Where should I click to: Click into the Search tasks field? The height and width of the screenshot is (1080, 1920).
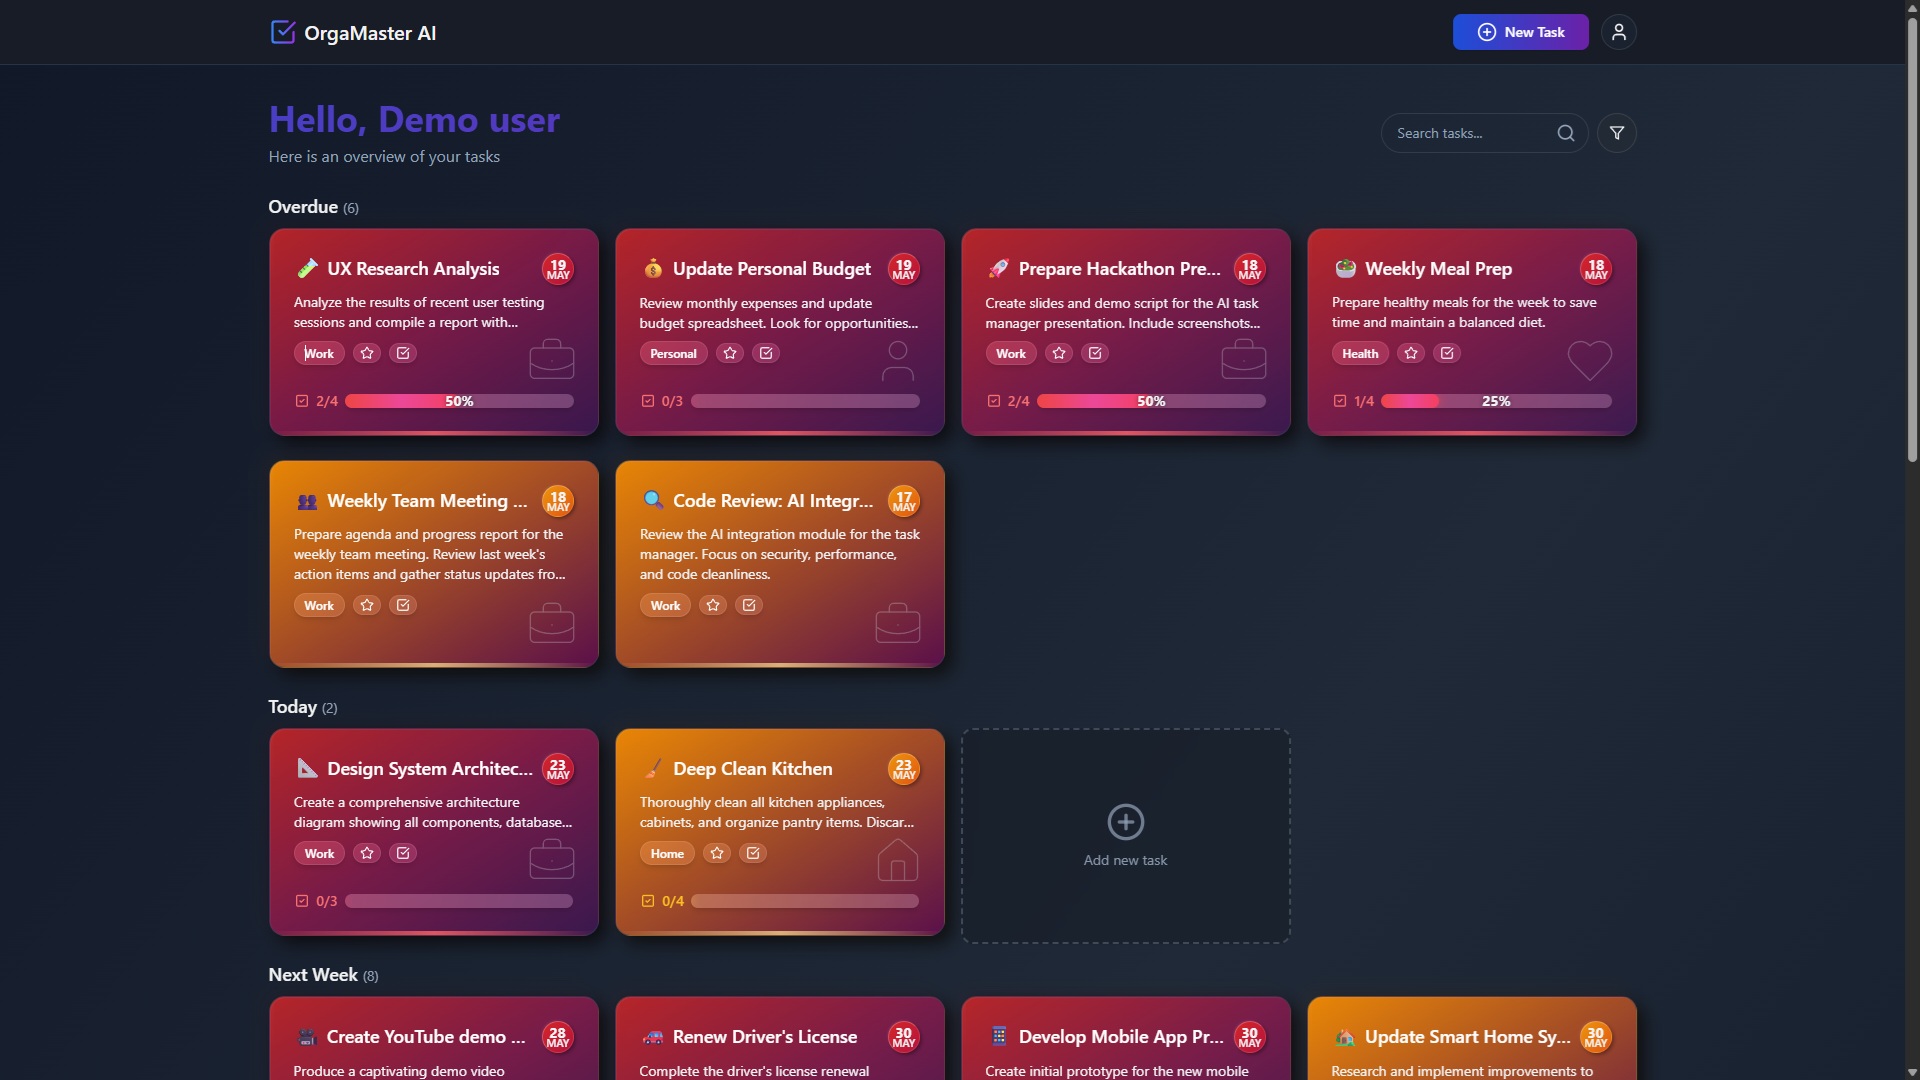(x=1465, y=133)
